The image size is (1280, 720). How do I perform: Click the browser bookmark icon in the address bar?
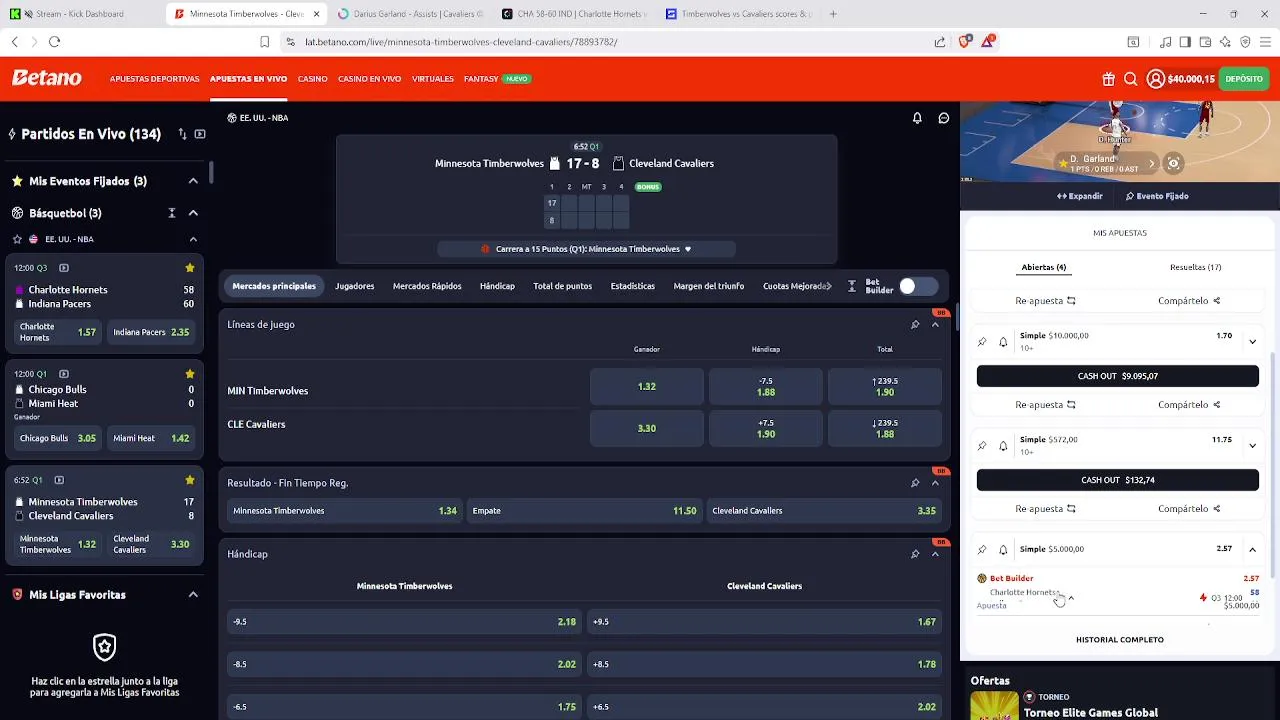click(264, 42)
